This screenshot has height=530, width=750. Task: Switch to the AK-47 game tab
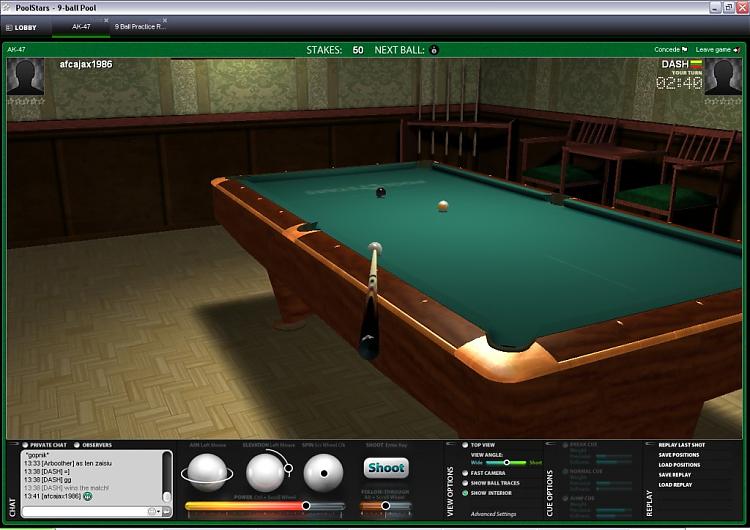pos(81,27)
